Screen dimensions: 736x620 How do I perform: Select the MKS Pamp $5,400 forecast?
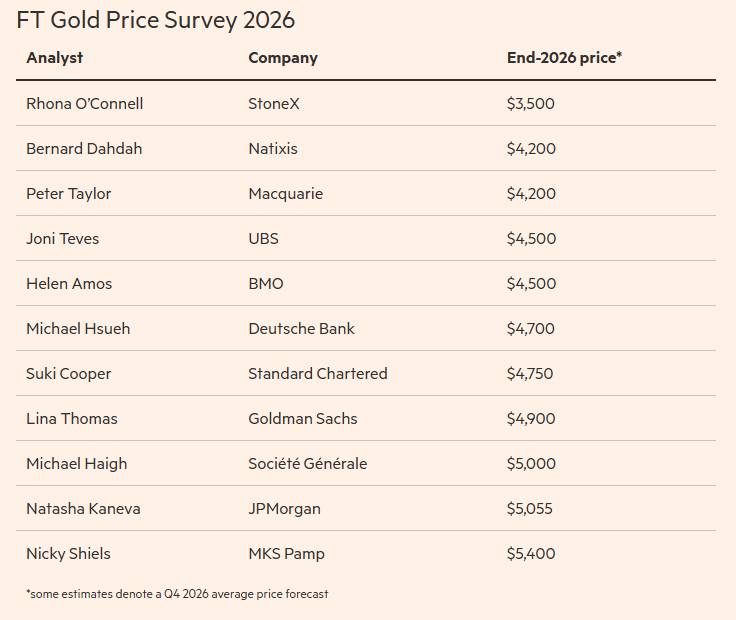530,554
